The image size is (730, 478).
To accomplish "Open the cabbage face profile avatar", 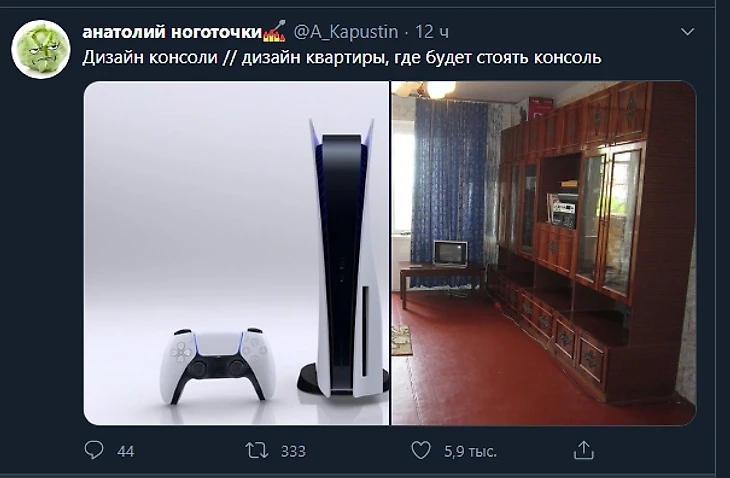I will pos(41,49).
